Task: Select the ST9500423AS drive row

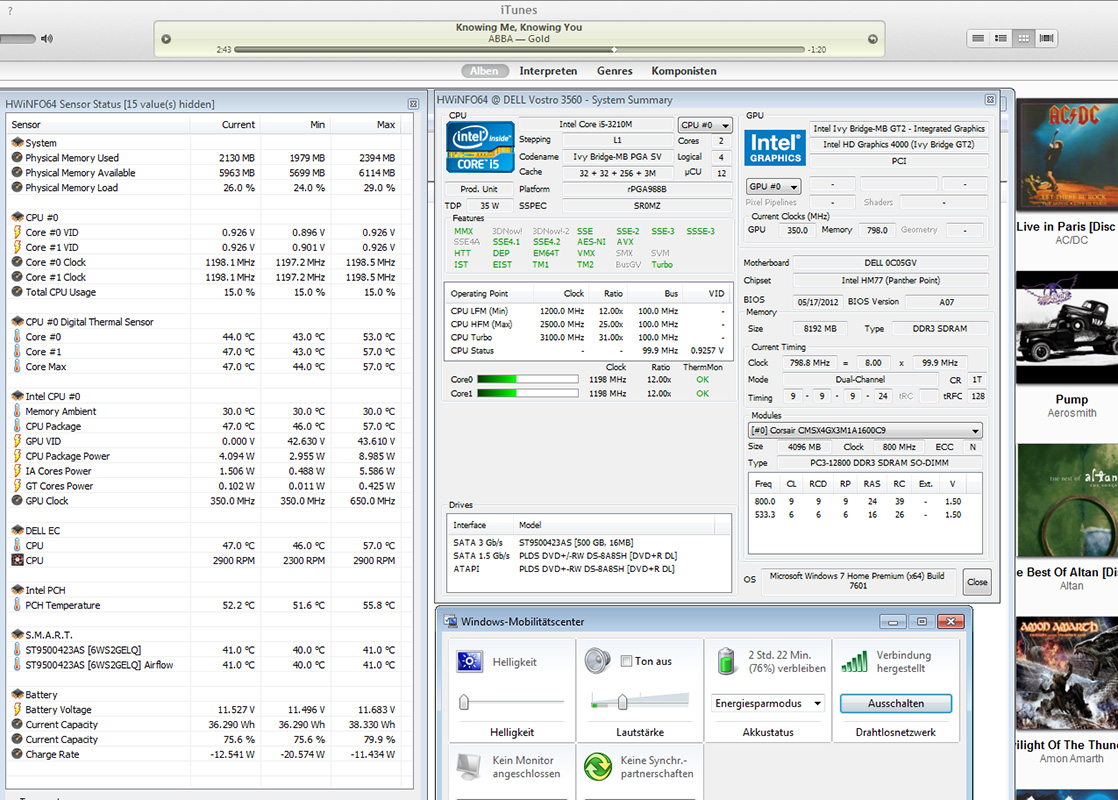Action: (588, 543)
